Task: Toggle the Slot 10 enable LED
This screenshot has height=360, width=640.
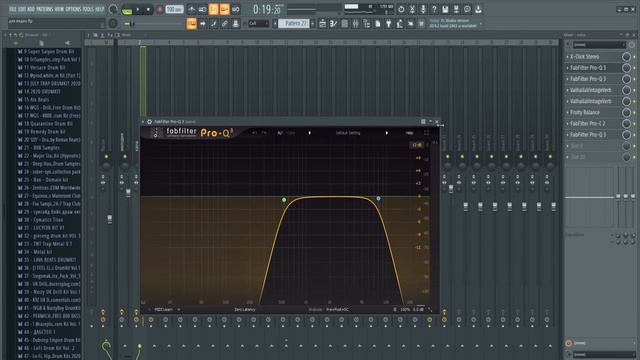Action: point(635,157)
